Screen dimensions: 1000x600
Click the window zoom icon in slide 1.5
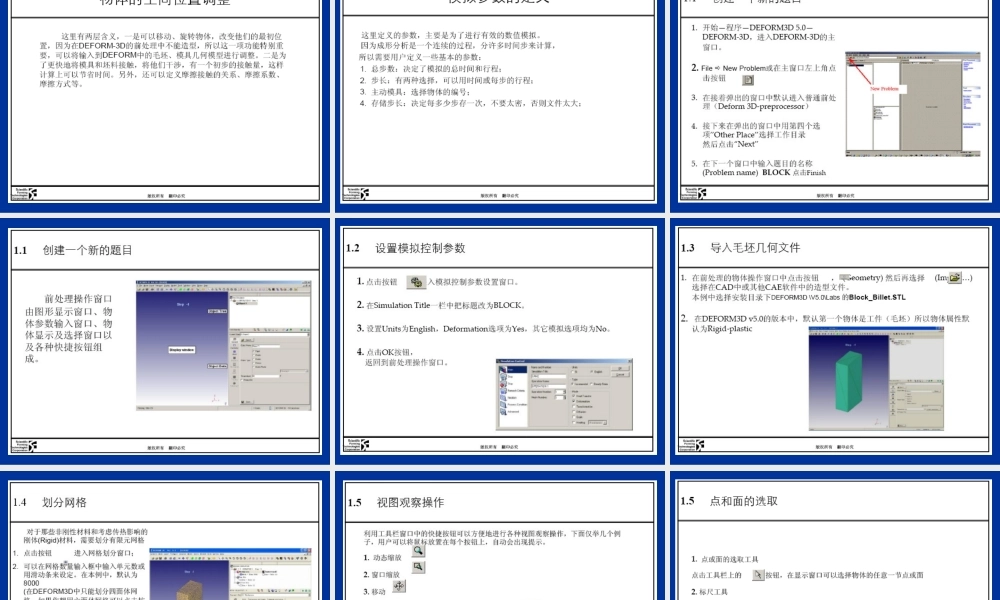click(x=418, y=567)
